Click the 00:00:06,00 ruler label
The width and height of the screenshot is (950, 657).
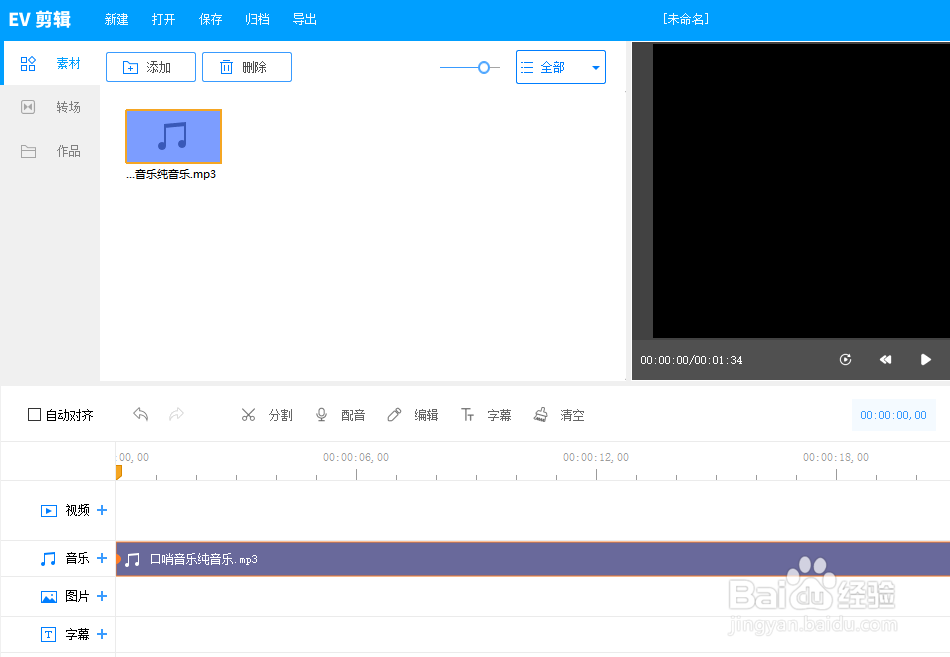356,457
